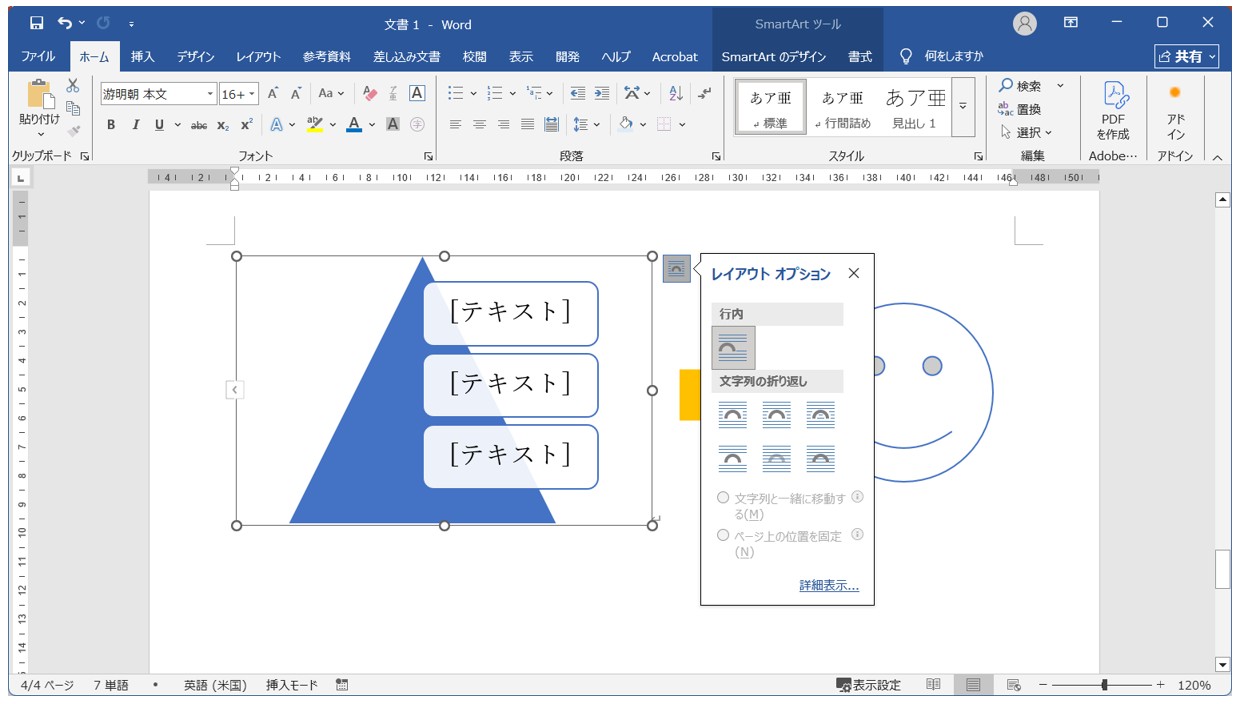
Task: Expand SmartArt text pane arrow
Action: tap(234, 390)
